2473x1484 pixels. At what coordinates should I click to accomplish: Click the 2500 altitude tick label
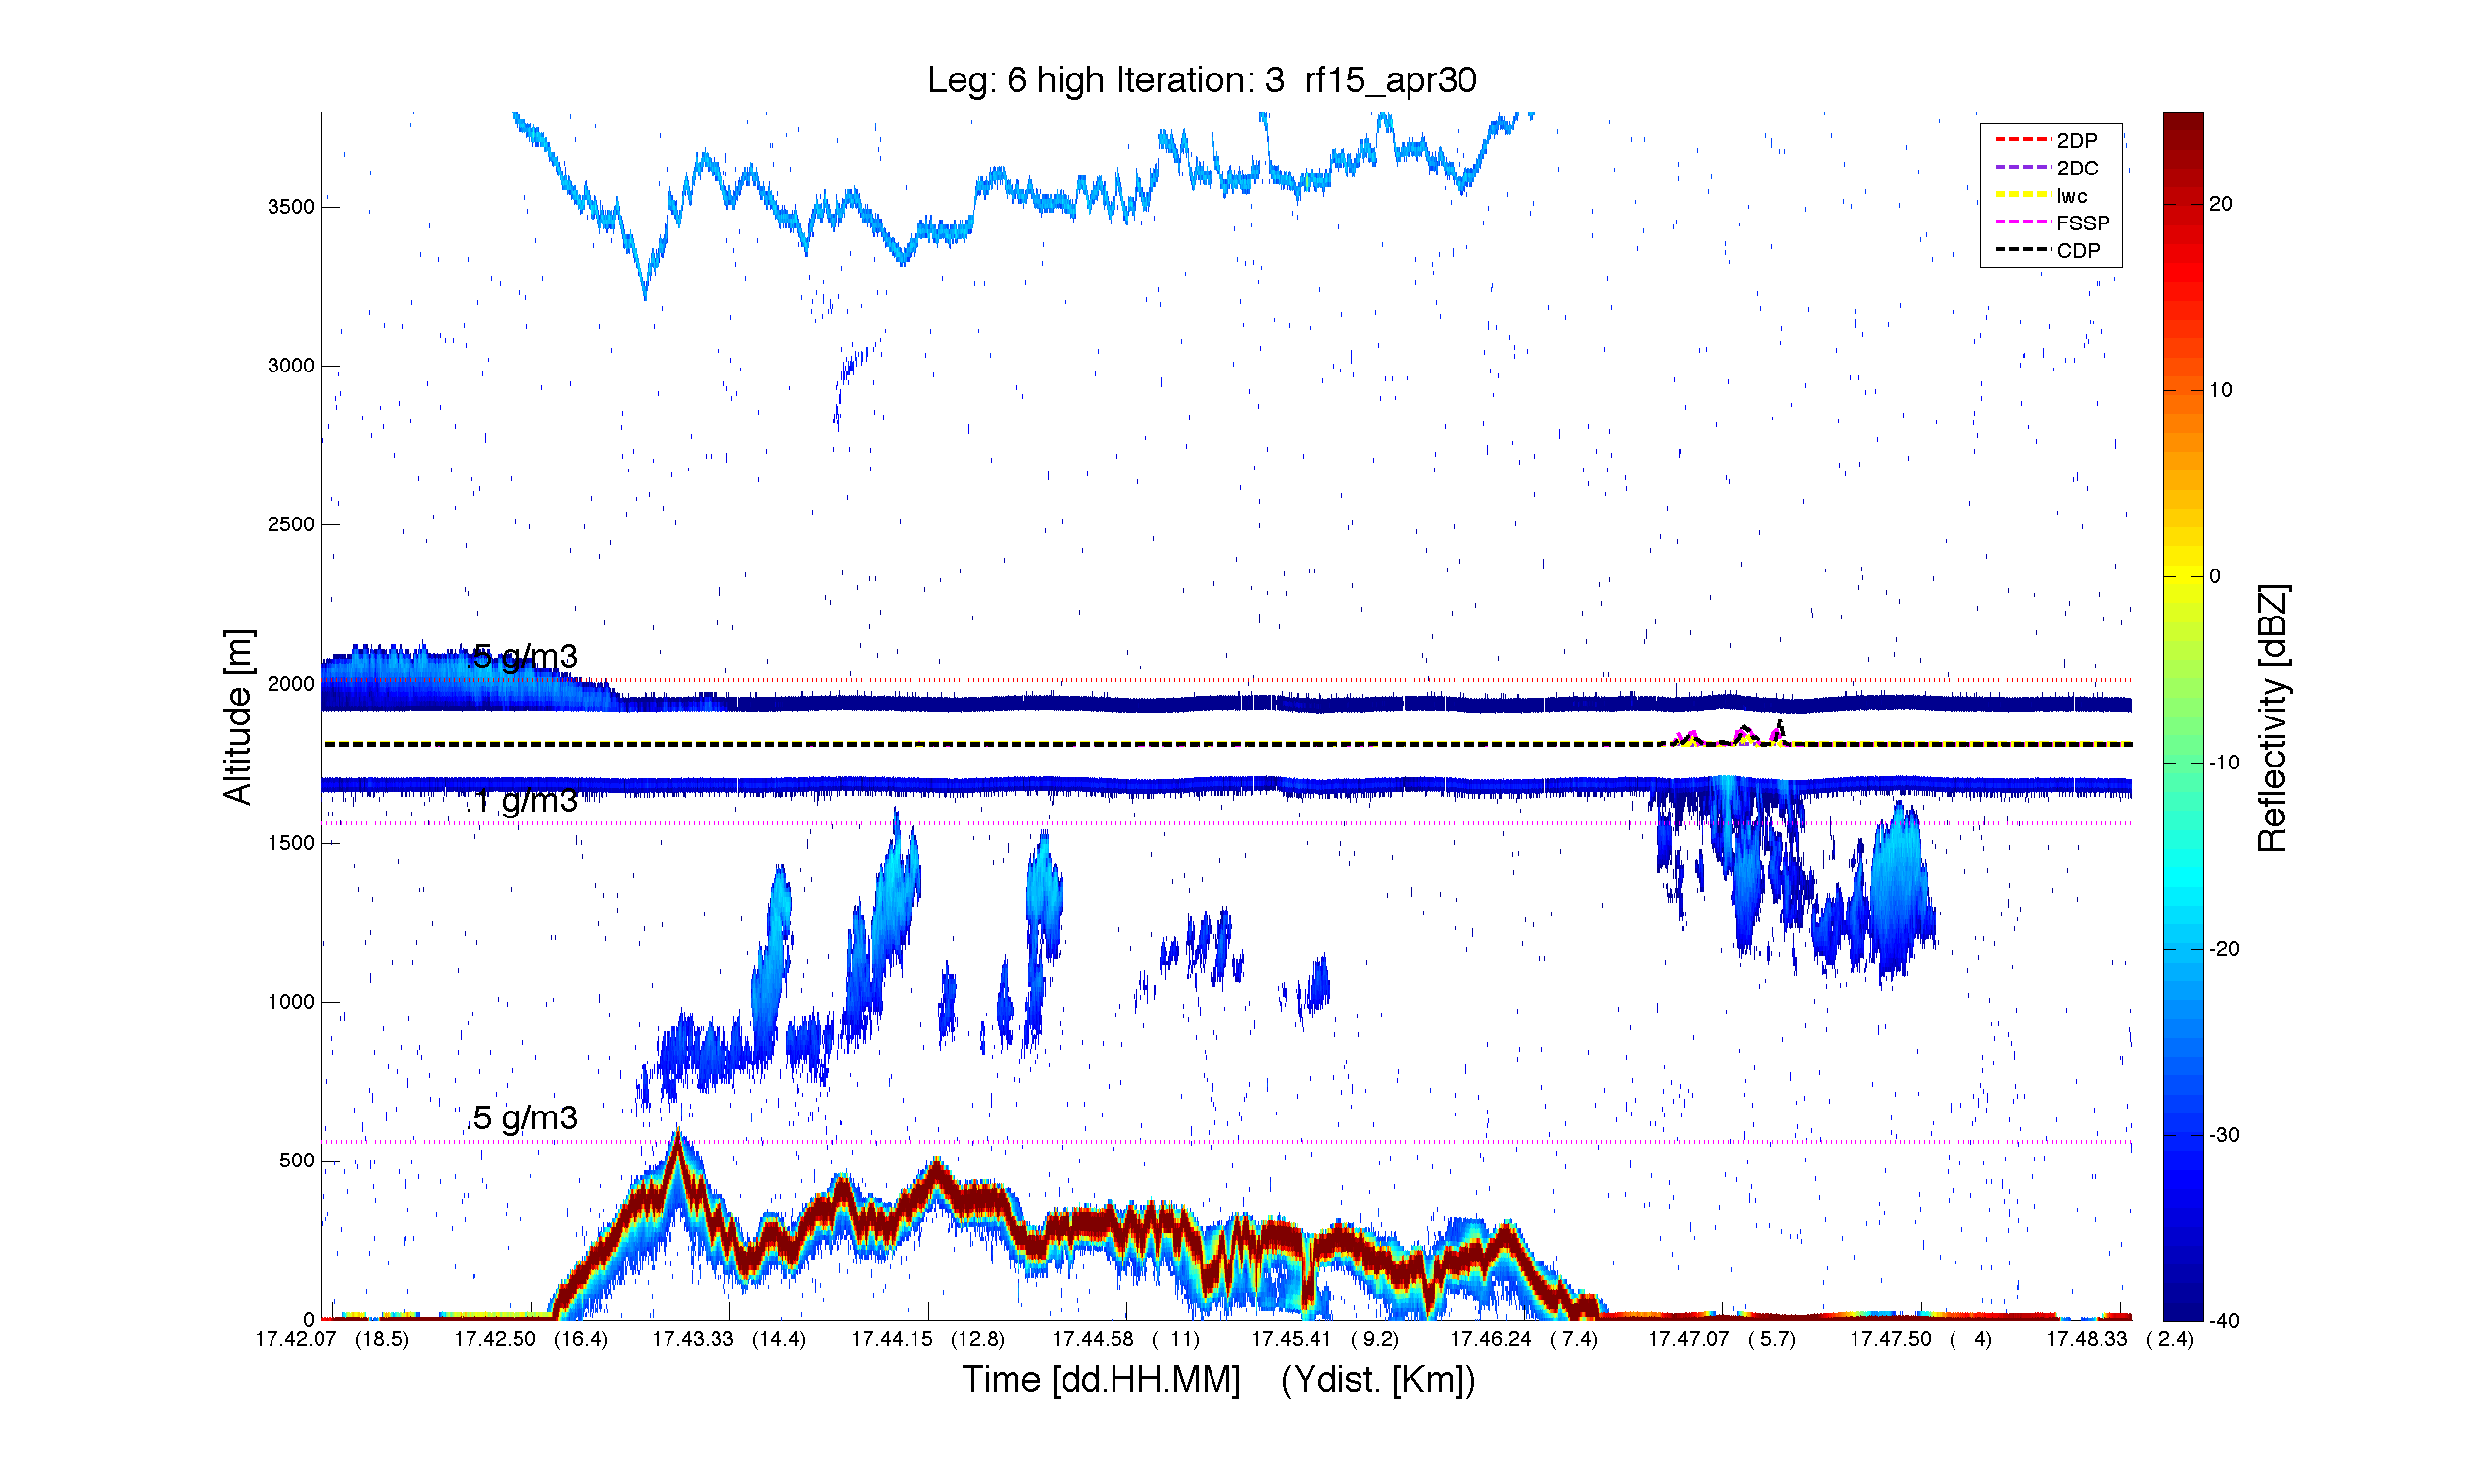pyautogui.click(x=290, y=525)
